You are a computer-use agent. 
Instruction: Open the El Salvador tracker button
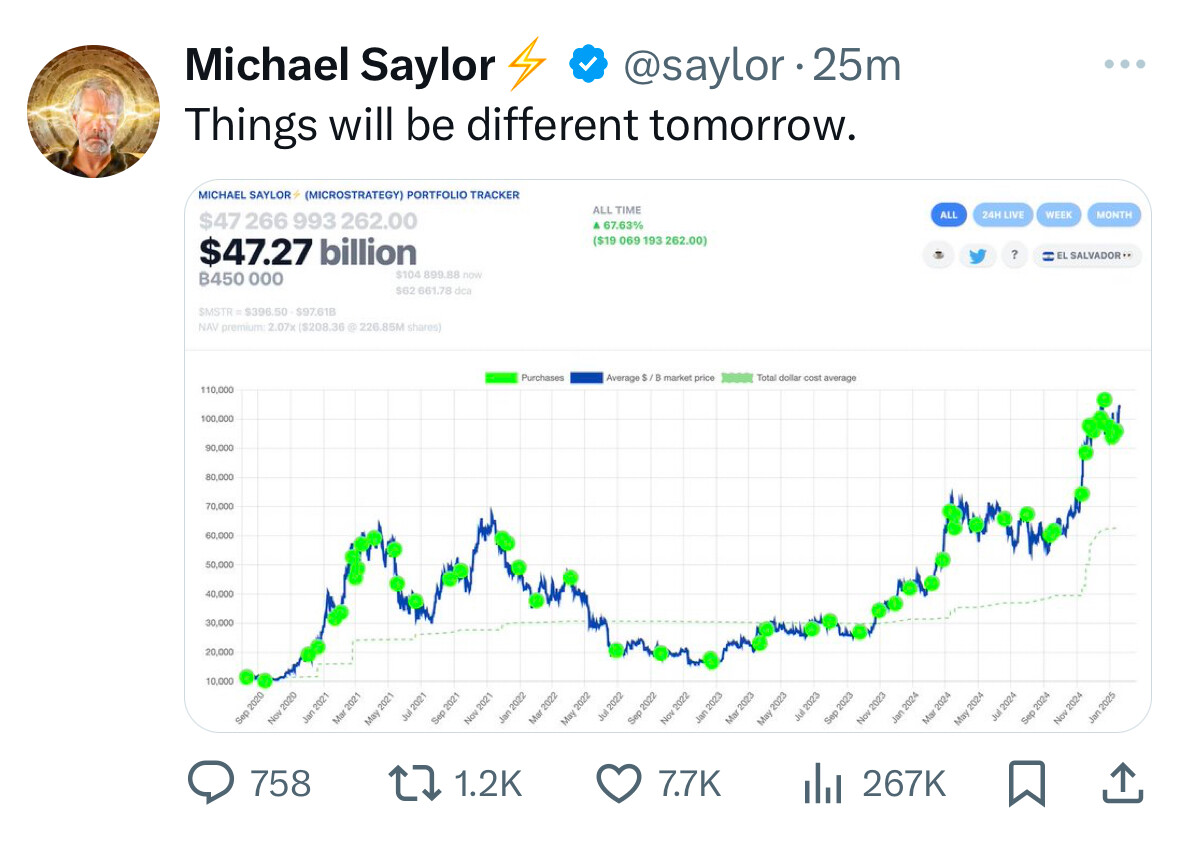pos(1086,256)
